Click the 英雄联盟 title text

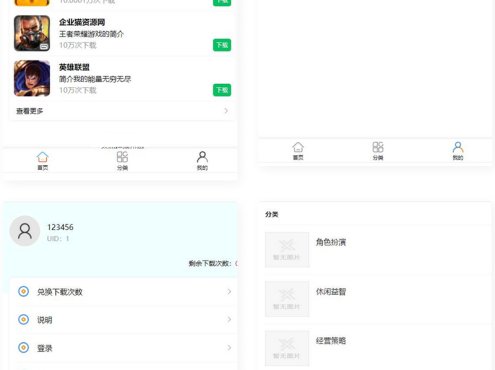(x=74, y=67)
